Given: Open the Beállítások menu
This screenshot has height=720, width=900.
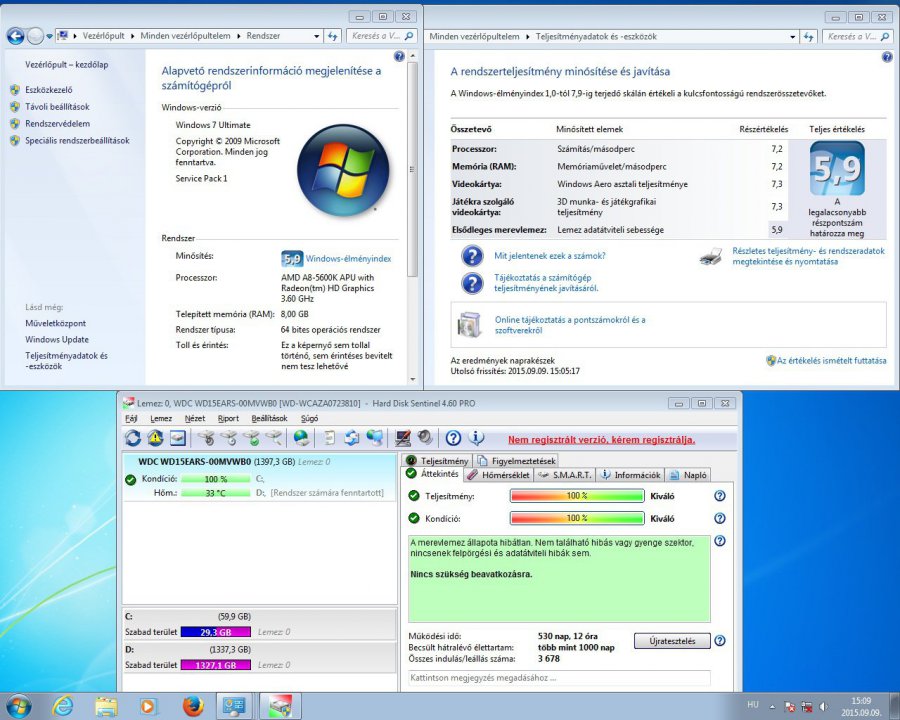Looking at the screenshot, I should coord(269,419).
